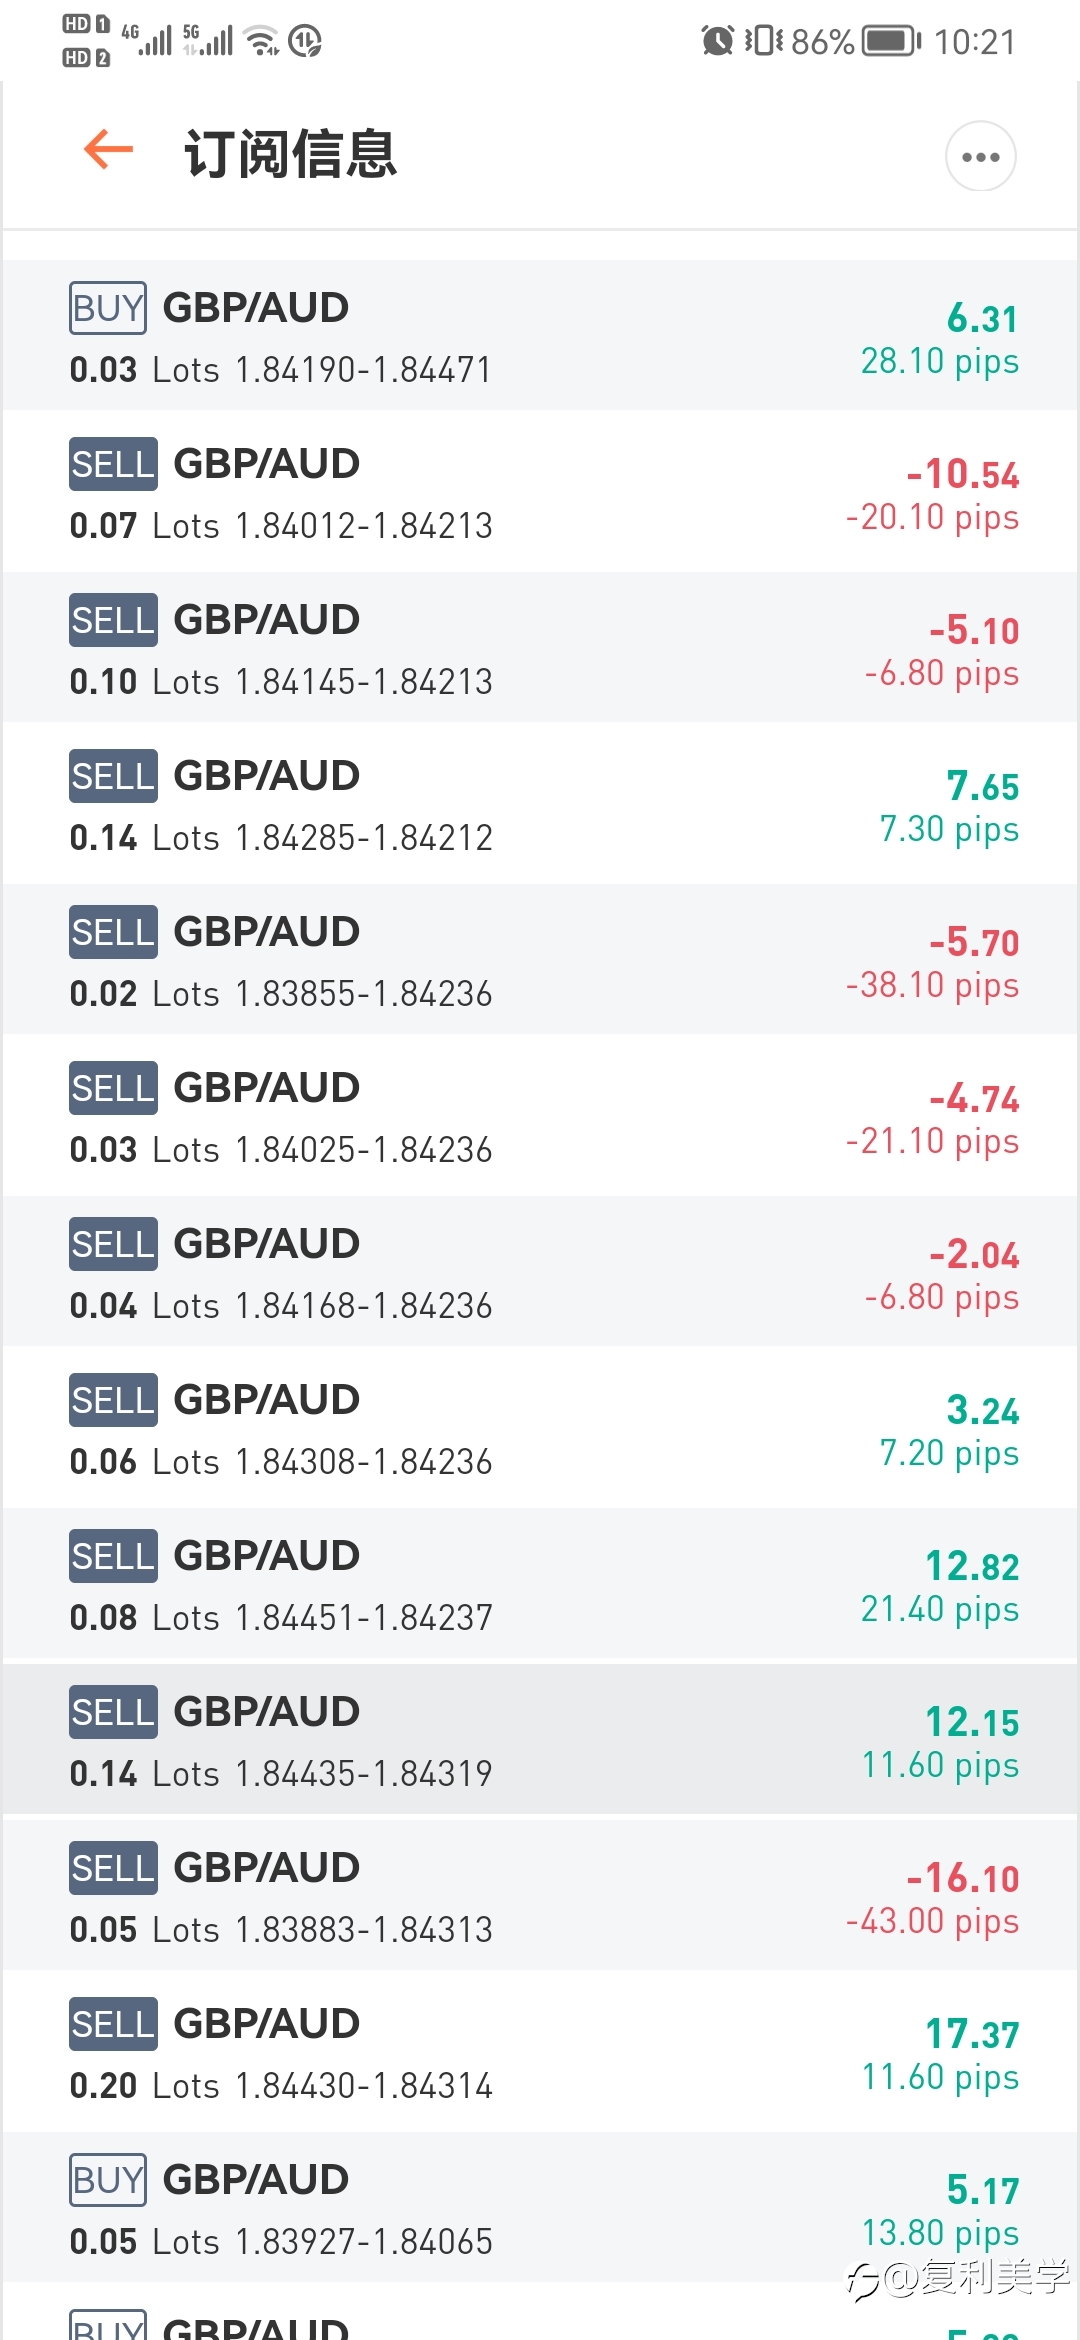The height and width of the screenshot is (2340, 1080).
Task: Tap the BUY tag on 0.03 lots order
Action: pyautogui.click(x=108, y=308)
